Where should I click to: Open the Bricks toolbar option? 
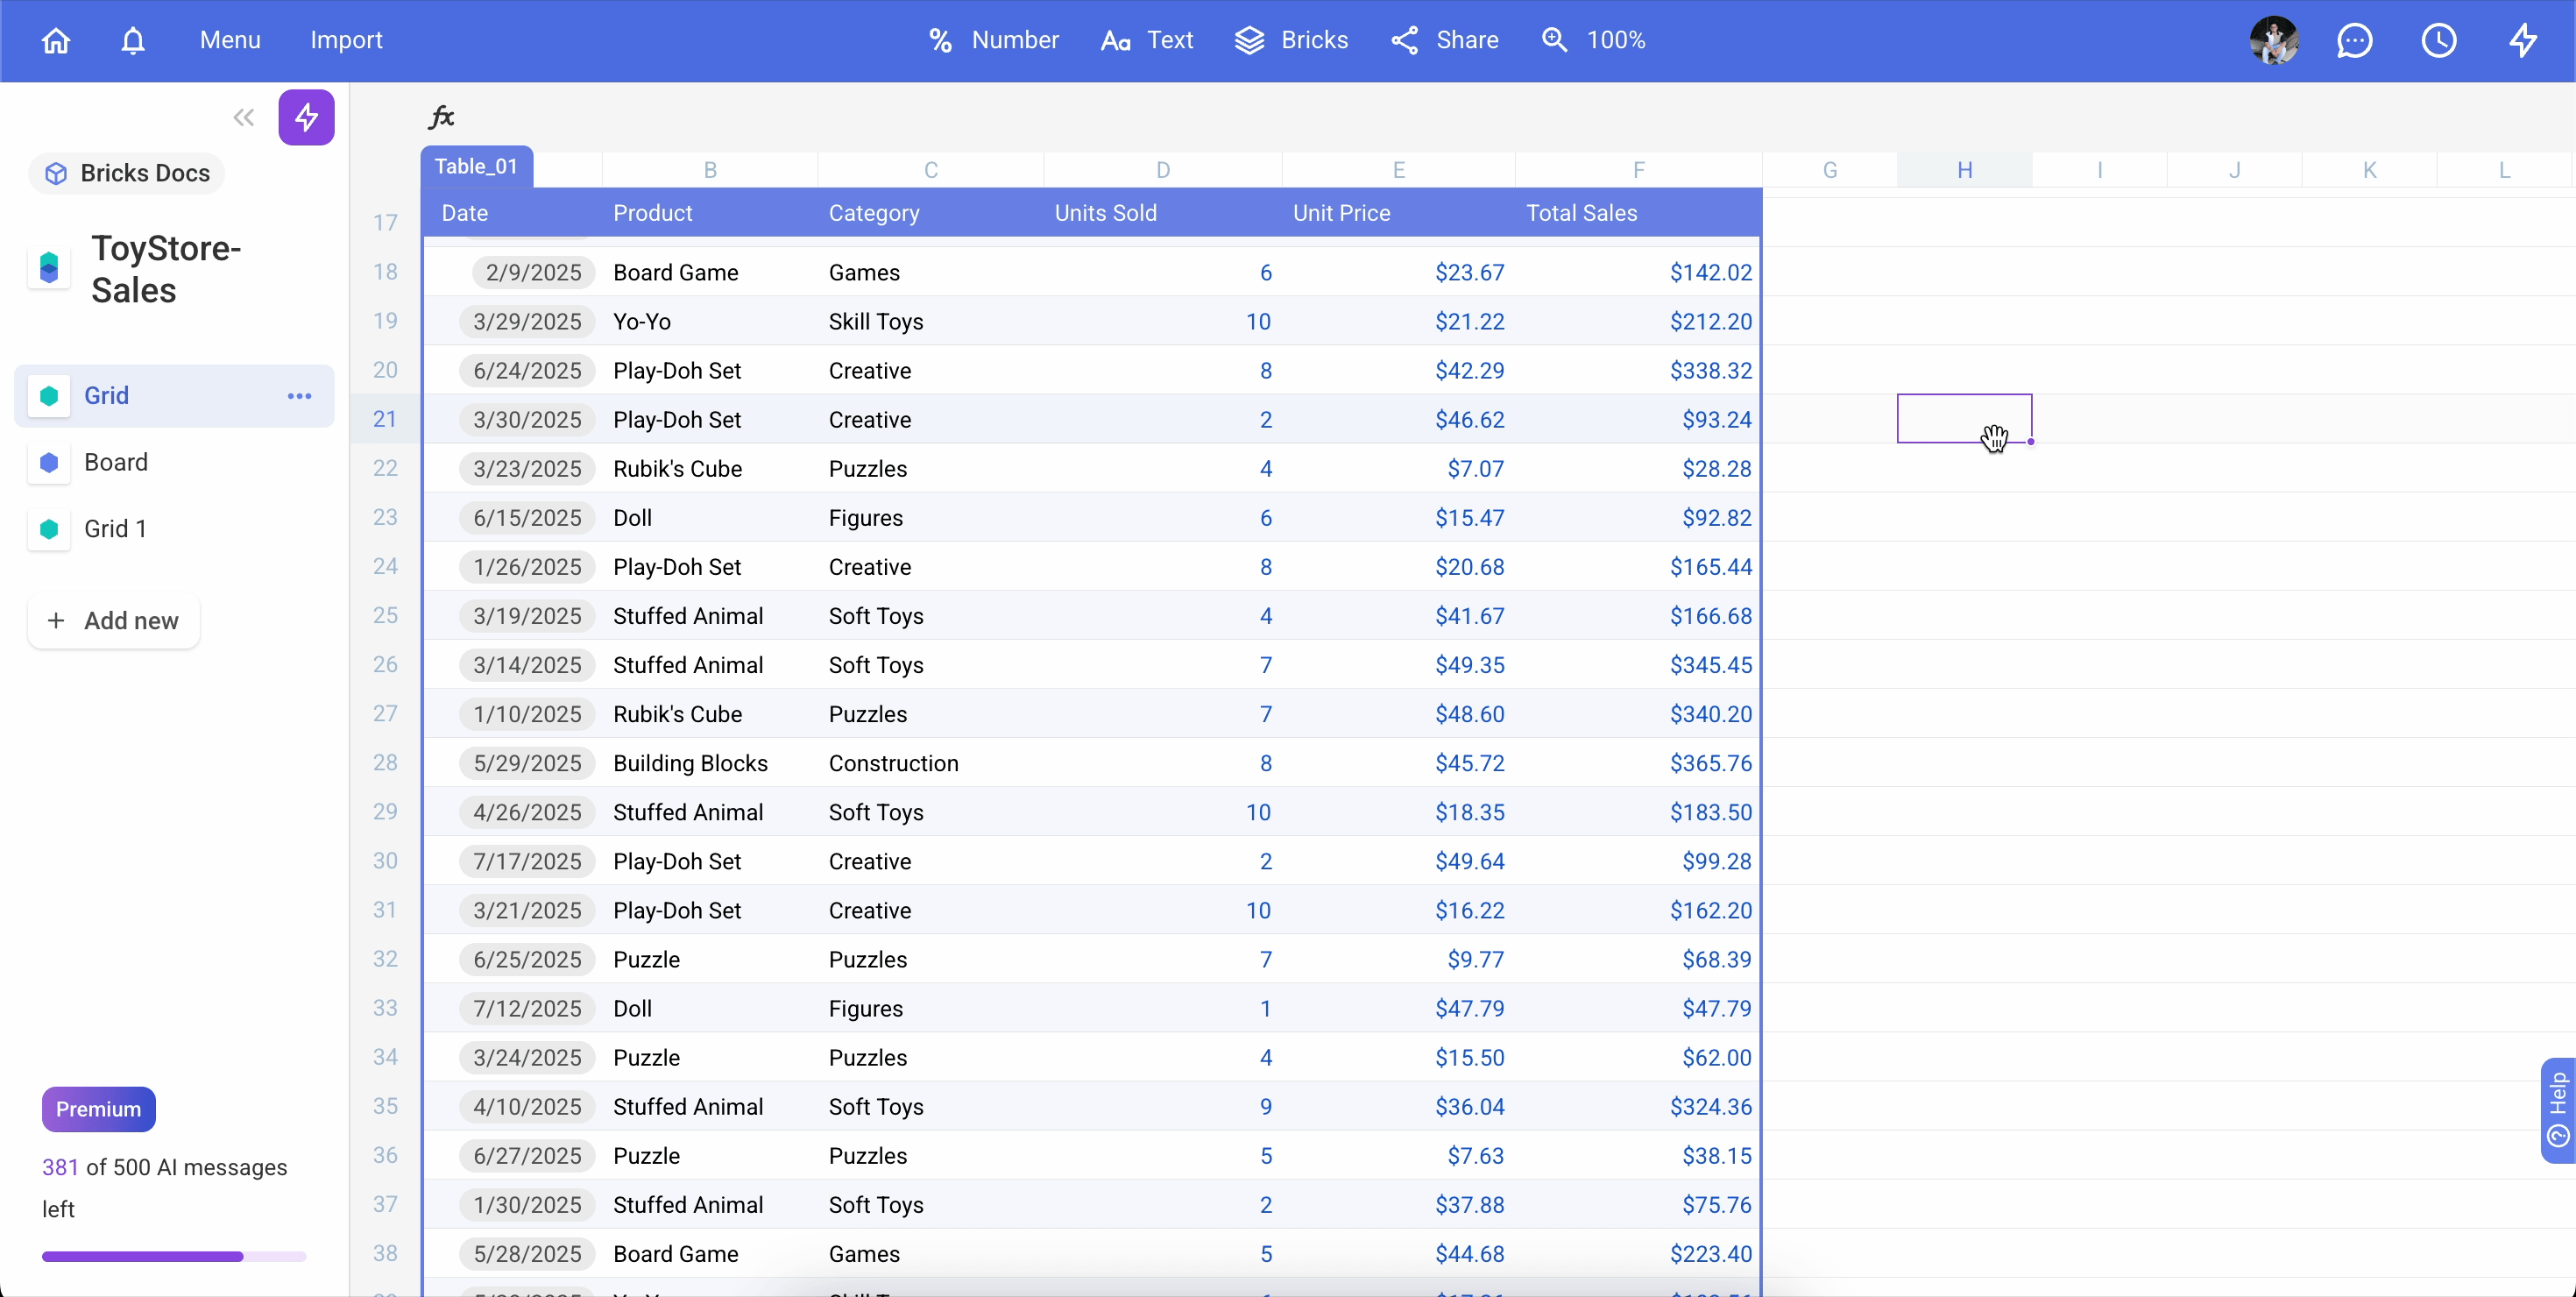click(1291, 40)
